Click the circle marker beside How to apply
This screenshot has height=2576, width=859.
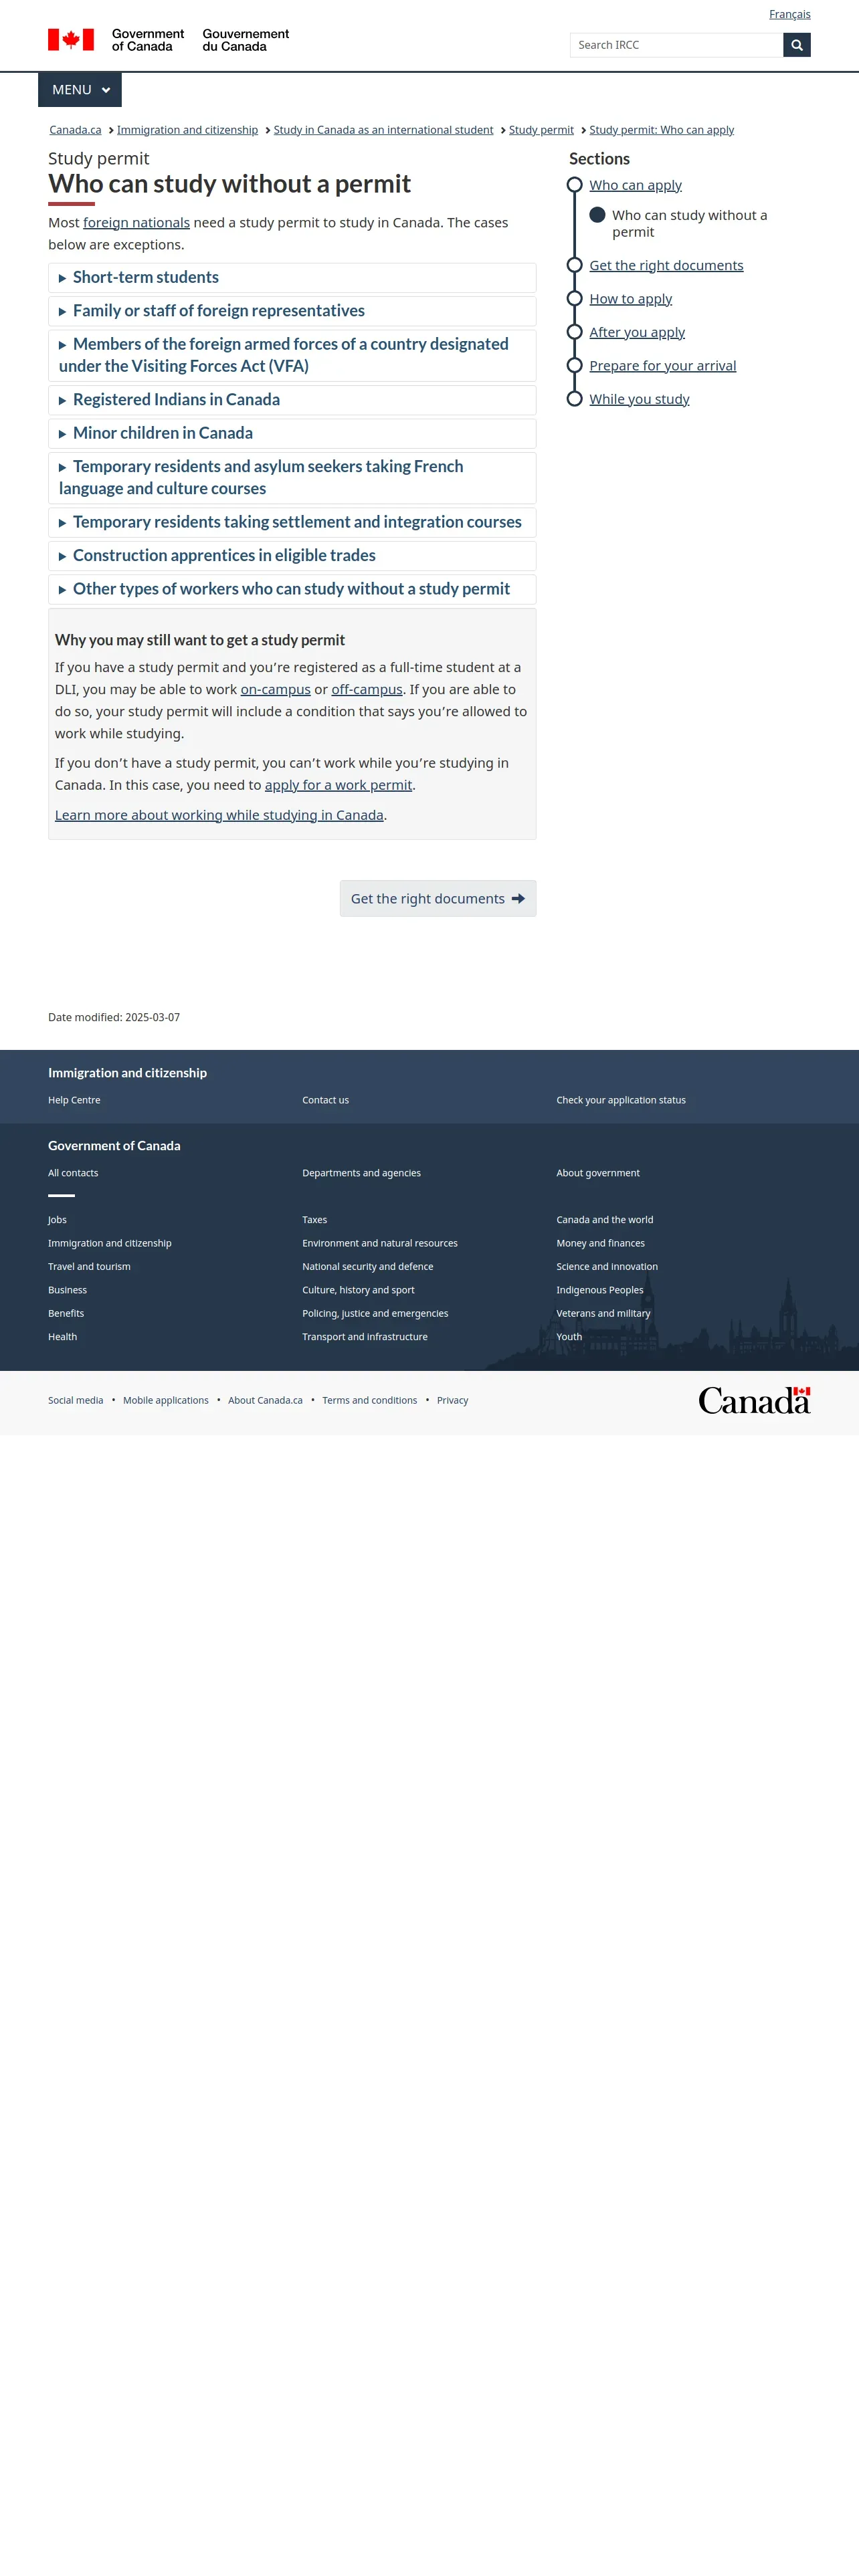point(574,299)
